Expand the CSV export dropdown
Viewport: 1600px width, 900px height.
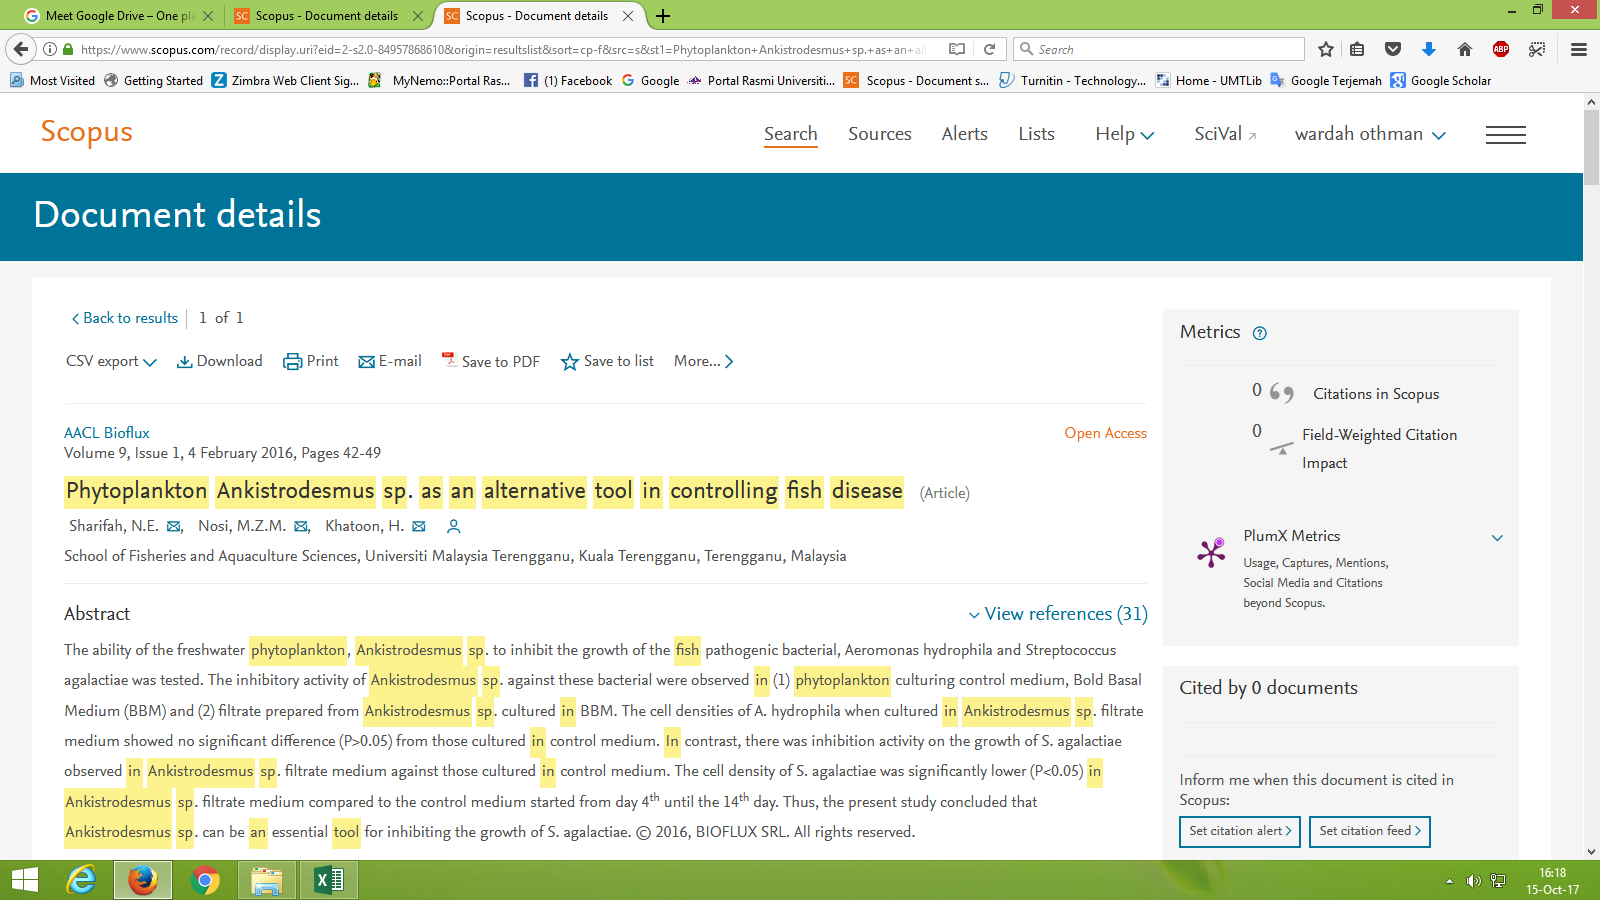coord(111,362)
